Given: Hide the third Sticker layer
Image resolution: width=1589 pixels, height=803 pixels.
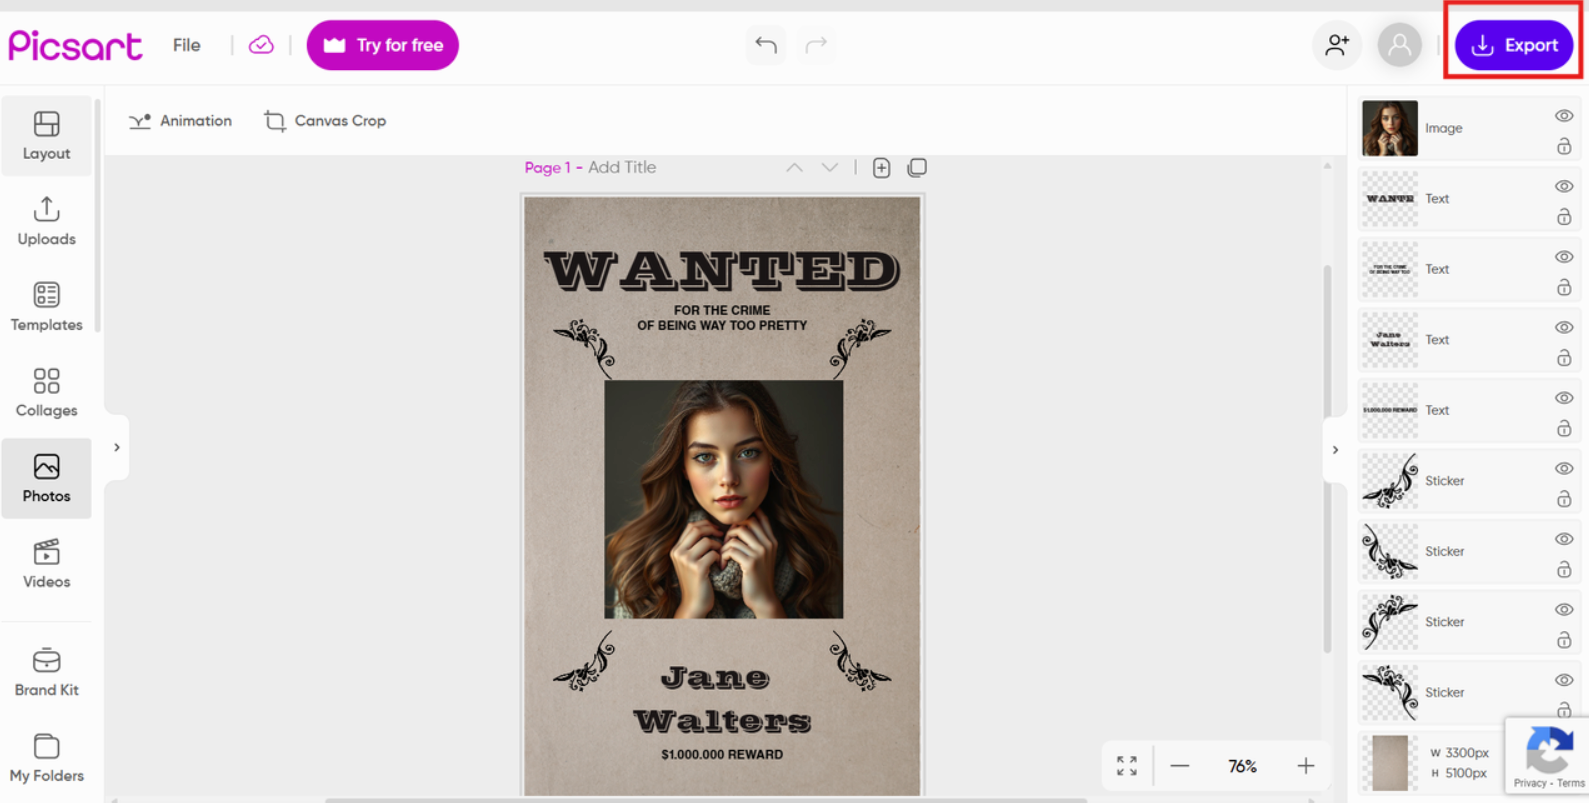Looking at the screenshot, I should coord(1564,609).
